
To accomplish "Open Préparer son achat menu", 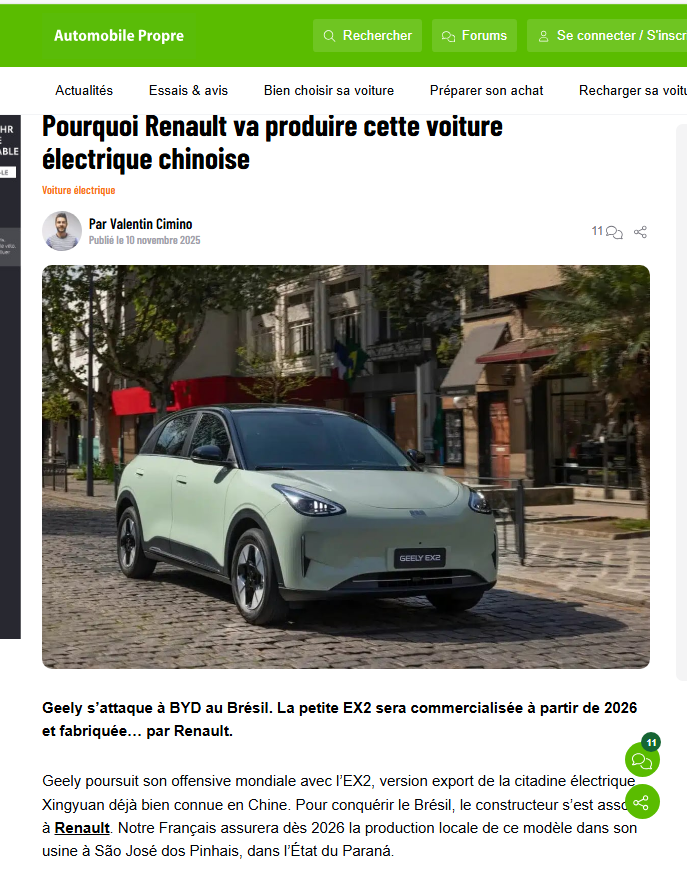I will pyautogui.click(x=487, y=90).
